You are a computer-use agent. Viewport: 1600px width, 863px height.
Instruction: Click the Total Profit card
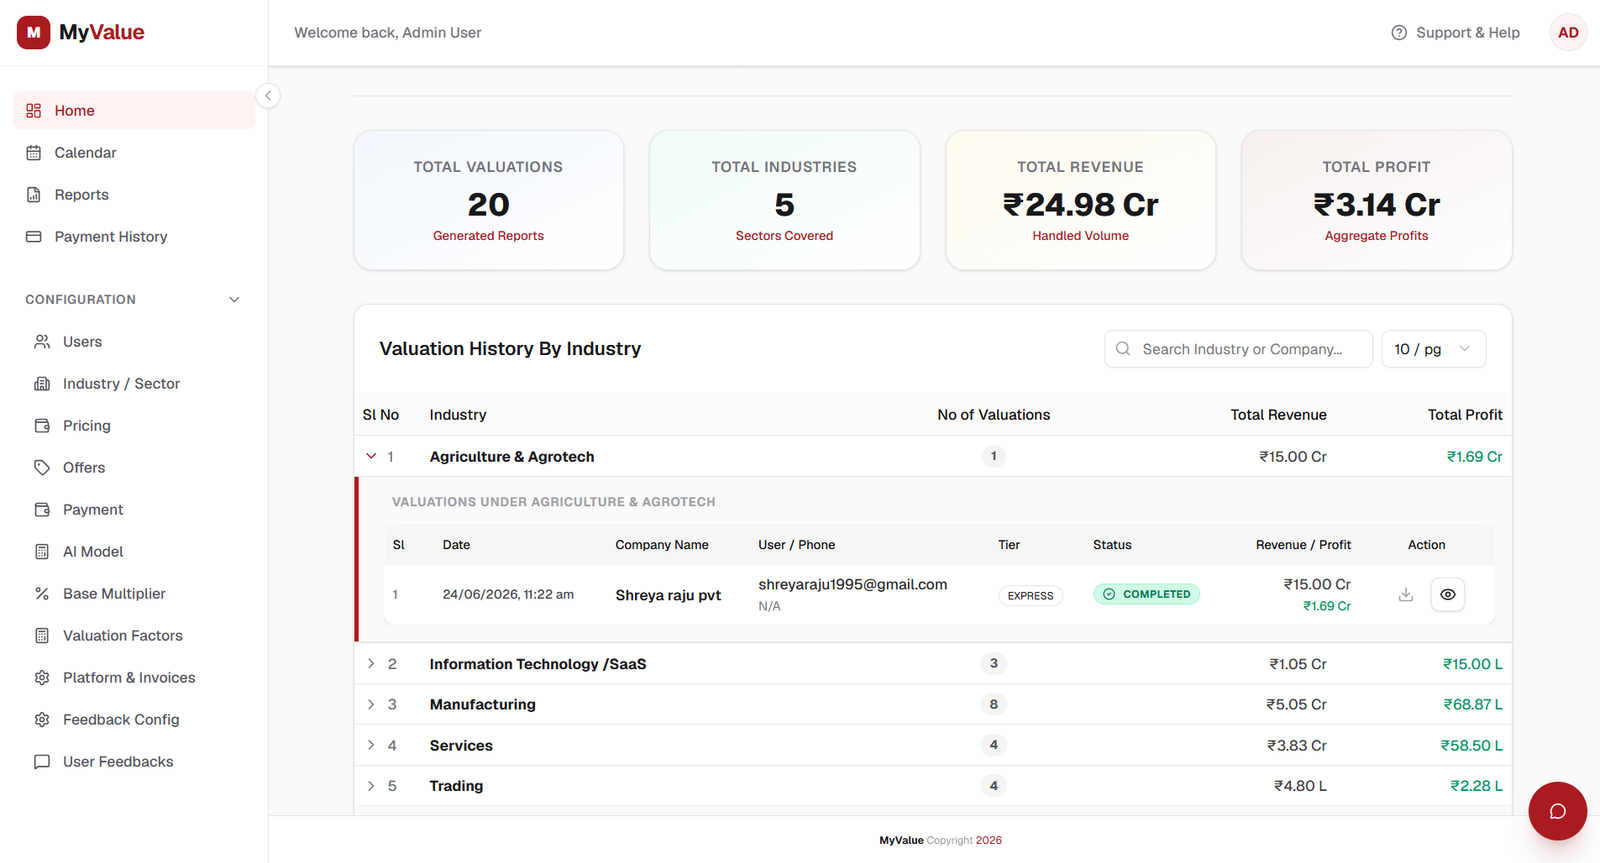[1376, 200]
